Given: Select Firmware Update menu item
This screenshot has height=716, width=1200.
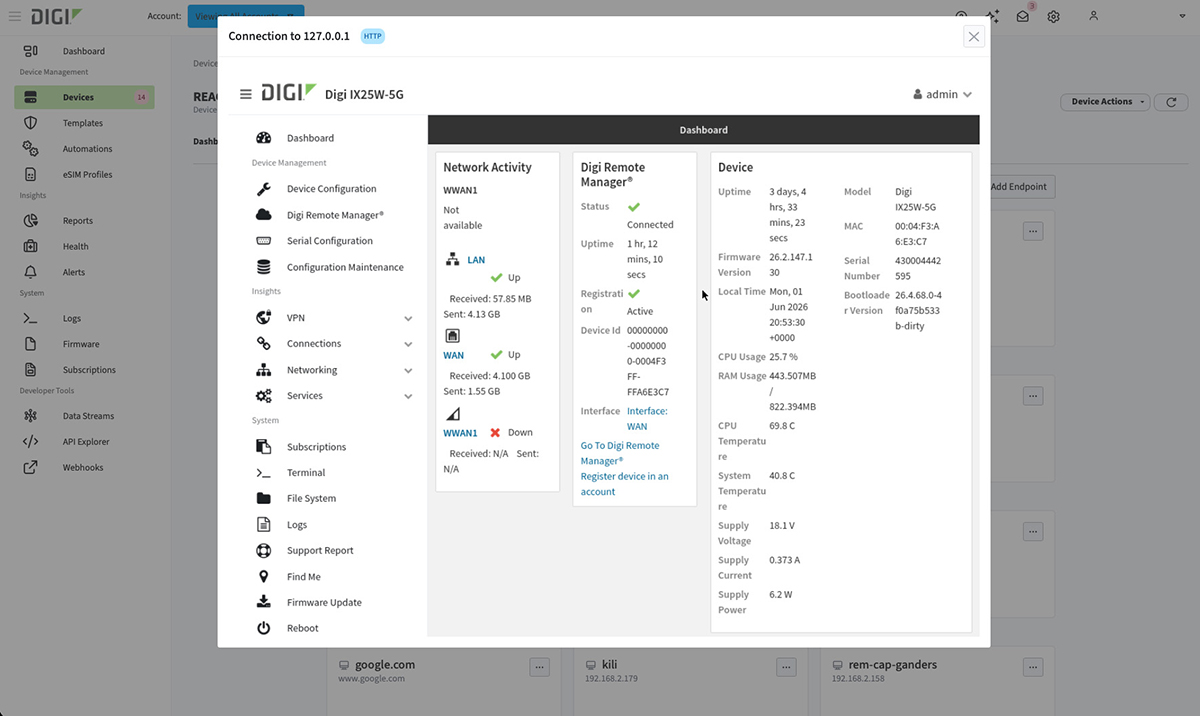Looking at the screenshot, I should pos(324,603).
